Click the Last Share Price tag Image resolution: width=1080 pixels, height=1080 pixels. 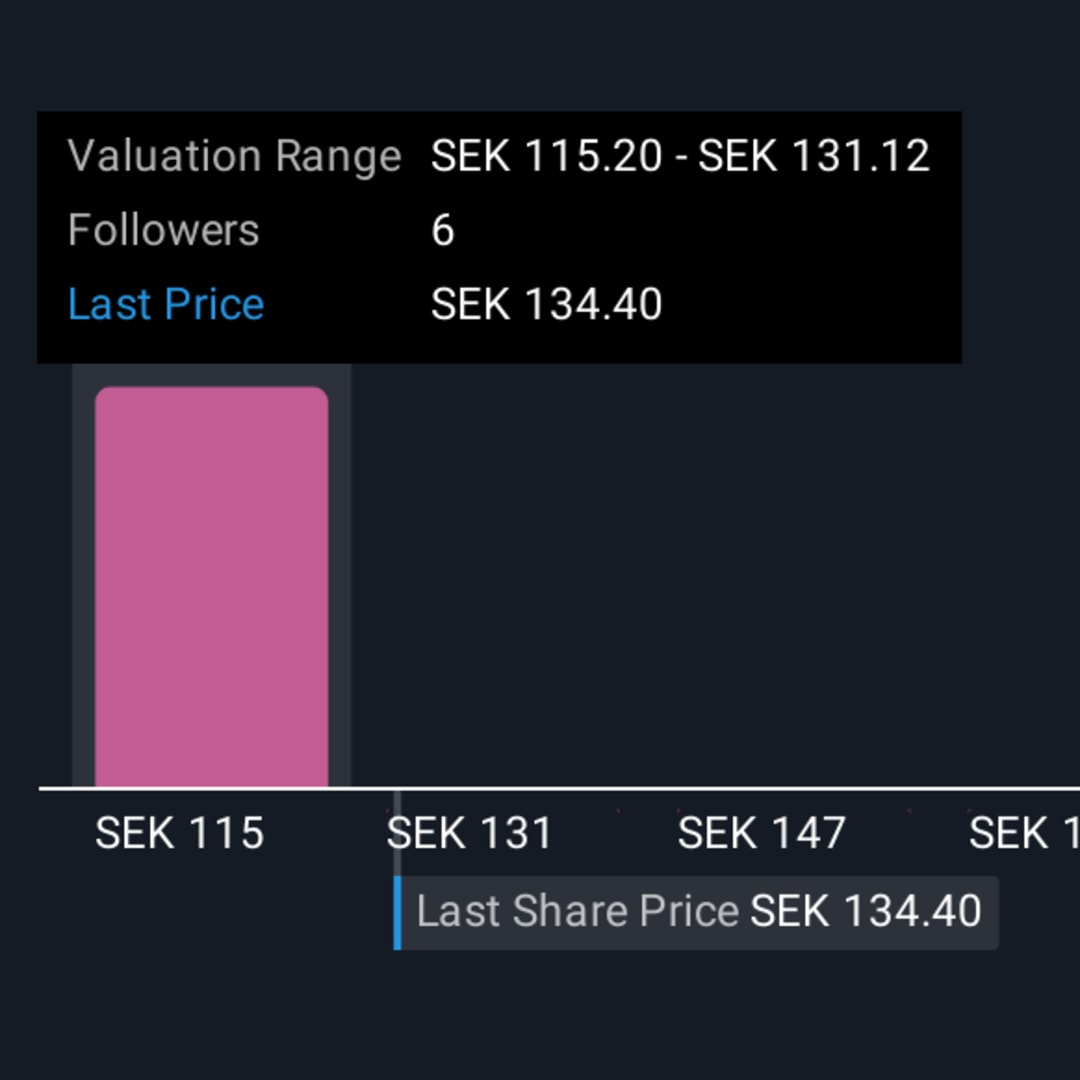click(x=696, y=913)
